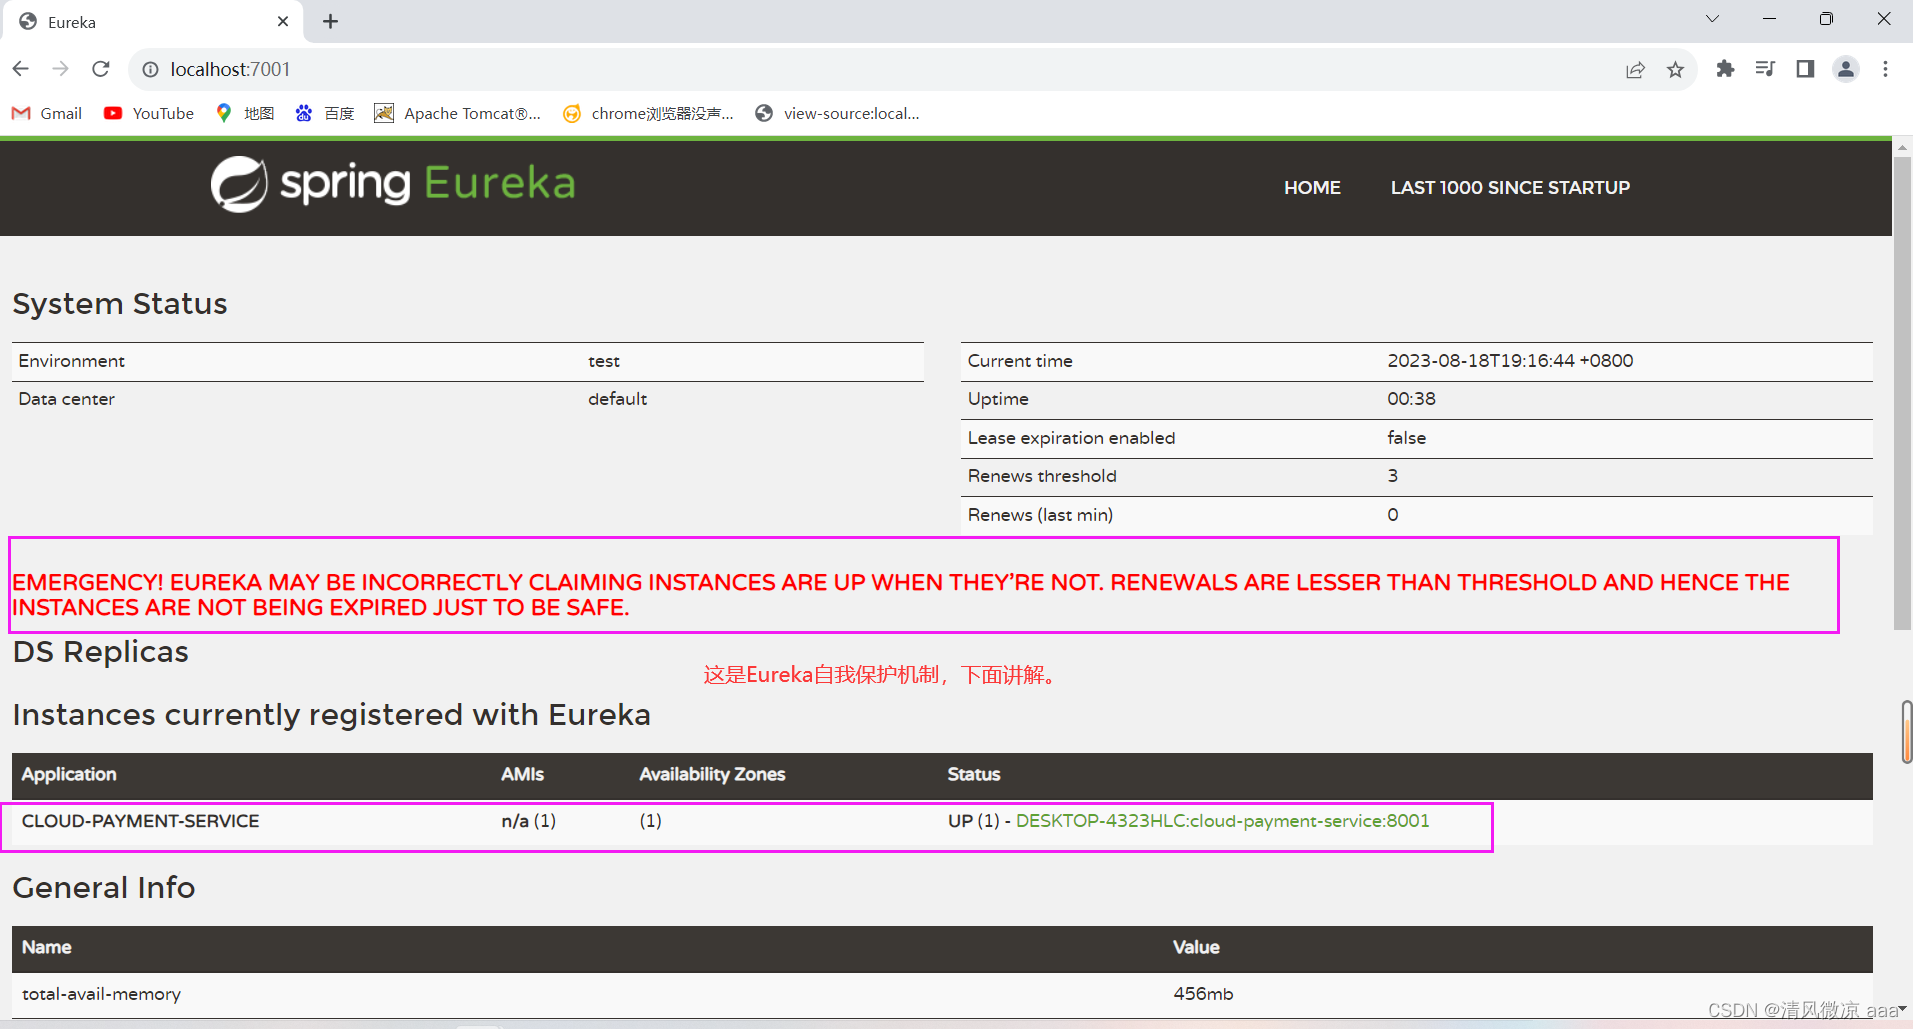The image size is (1913, 1029).
Task: Open the media control playlist icon
Action: click(x=1765, y=69)
